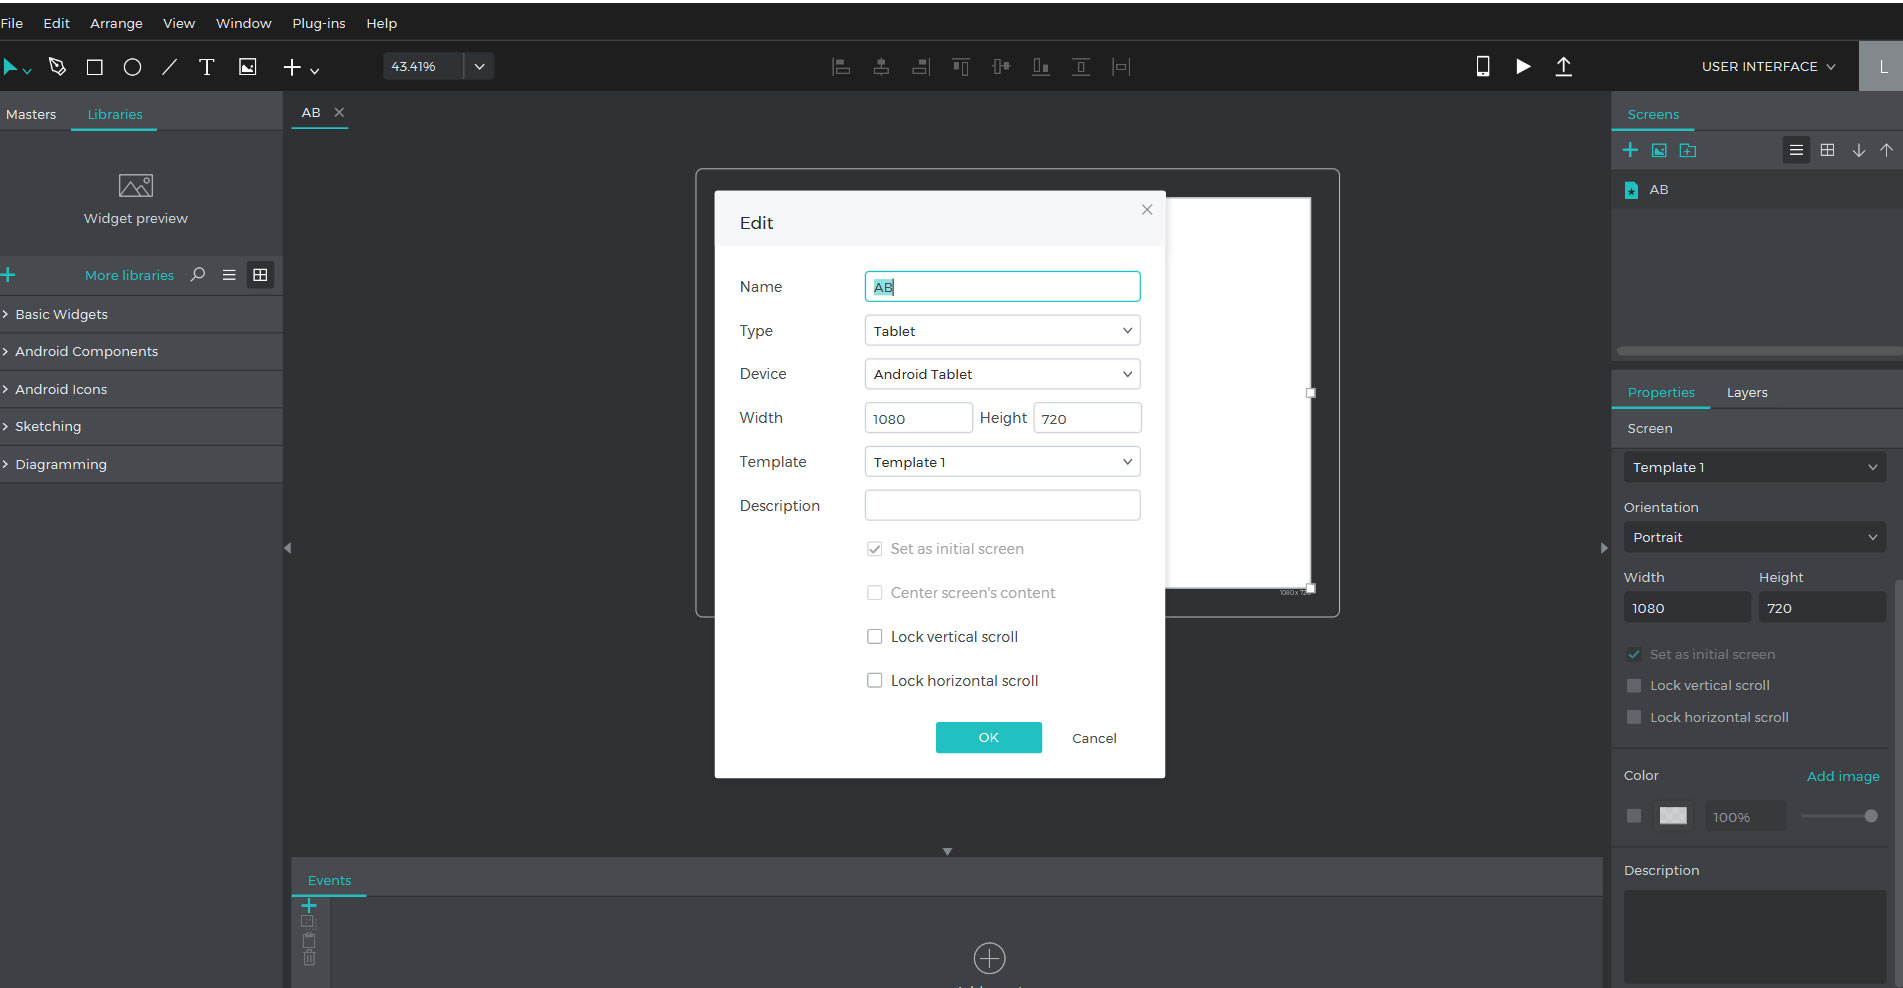Toggle Lock horizontal scroll in Edit dialog
Viewport: 1903px width, 988px height.
pyautogui.click(x=874, y=680)
